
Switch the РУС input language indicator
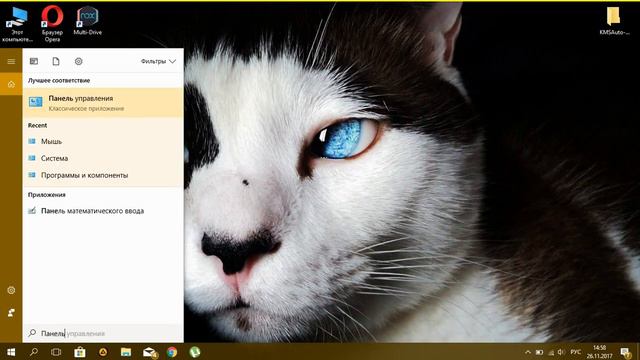click(x=576, y=352)
